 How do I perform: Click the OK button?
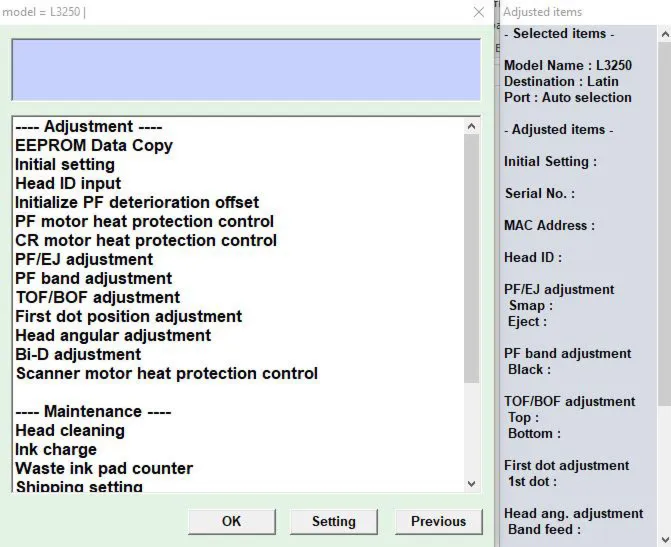point(232,521)
